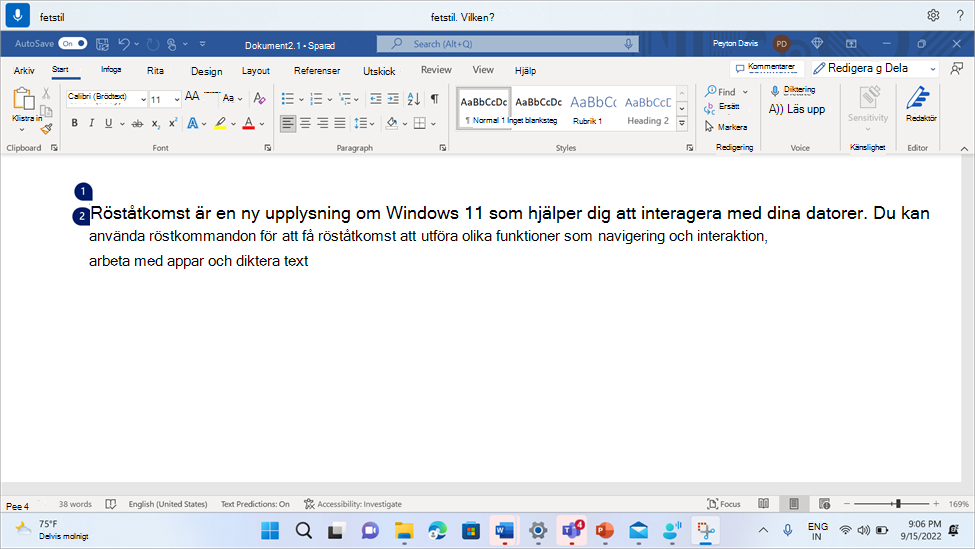The image size is (975, 549).
Task: Apply the red font color
Action: (249, 123)
